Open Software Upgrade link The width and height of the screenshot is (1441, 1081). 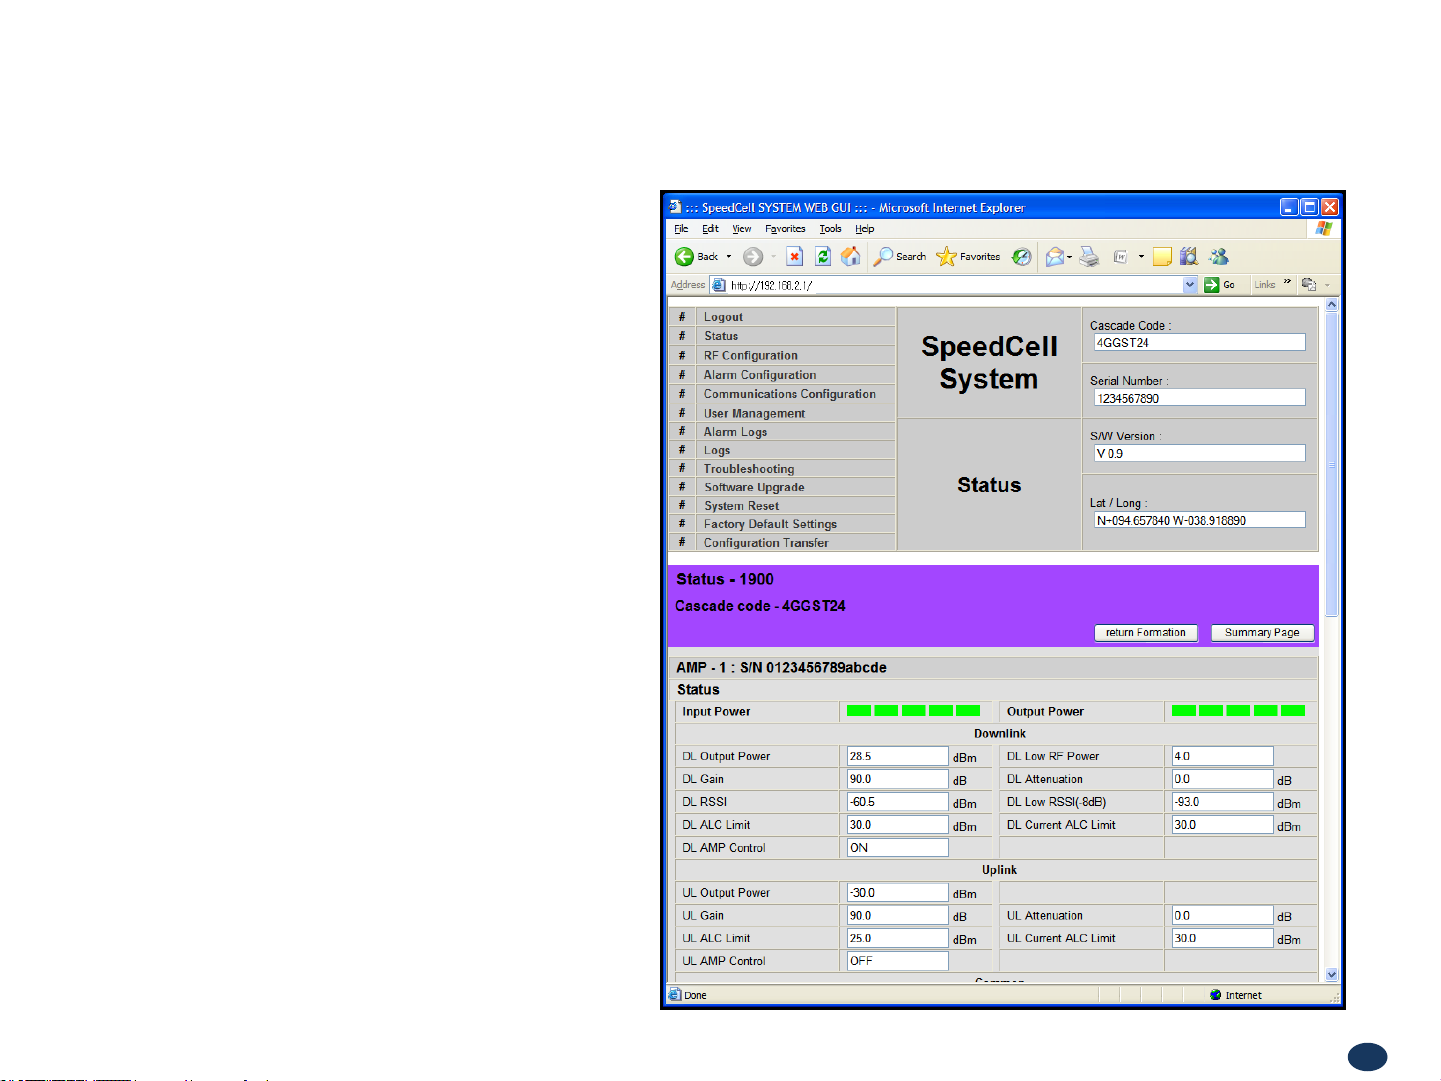[754, 487]
